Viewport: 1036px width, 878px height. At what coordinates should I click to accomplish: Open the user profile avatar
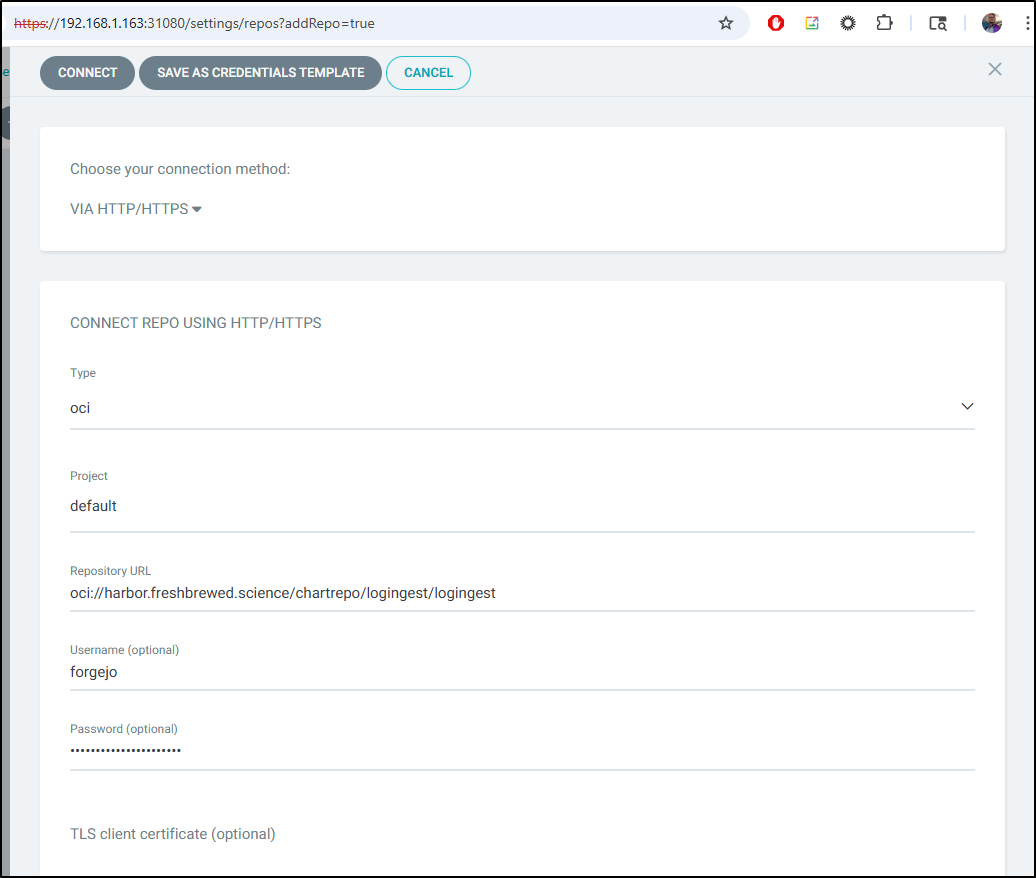[992, 23]
